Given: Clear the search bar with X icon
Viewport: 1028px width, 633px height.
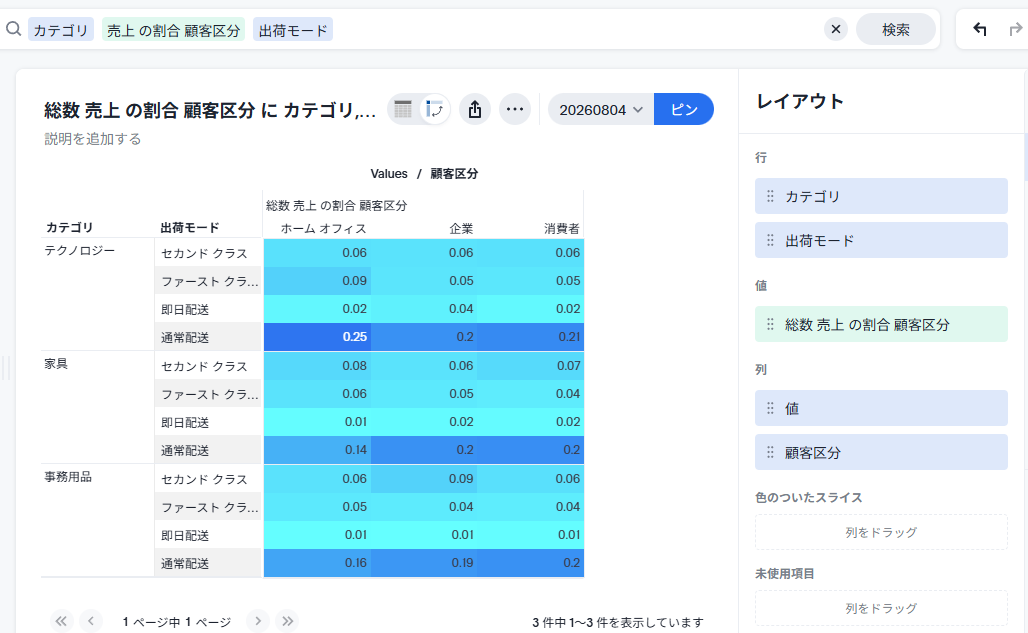Looking at the screenshot, I should [x=835, y=29].
